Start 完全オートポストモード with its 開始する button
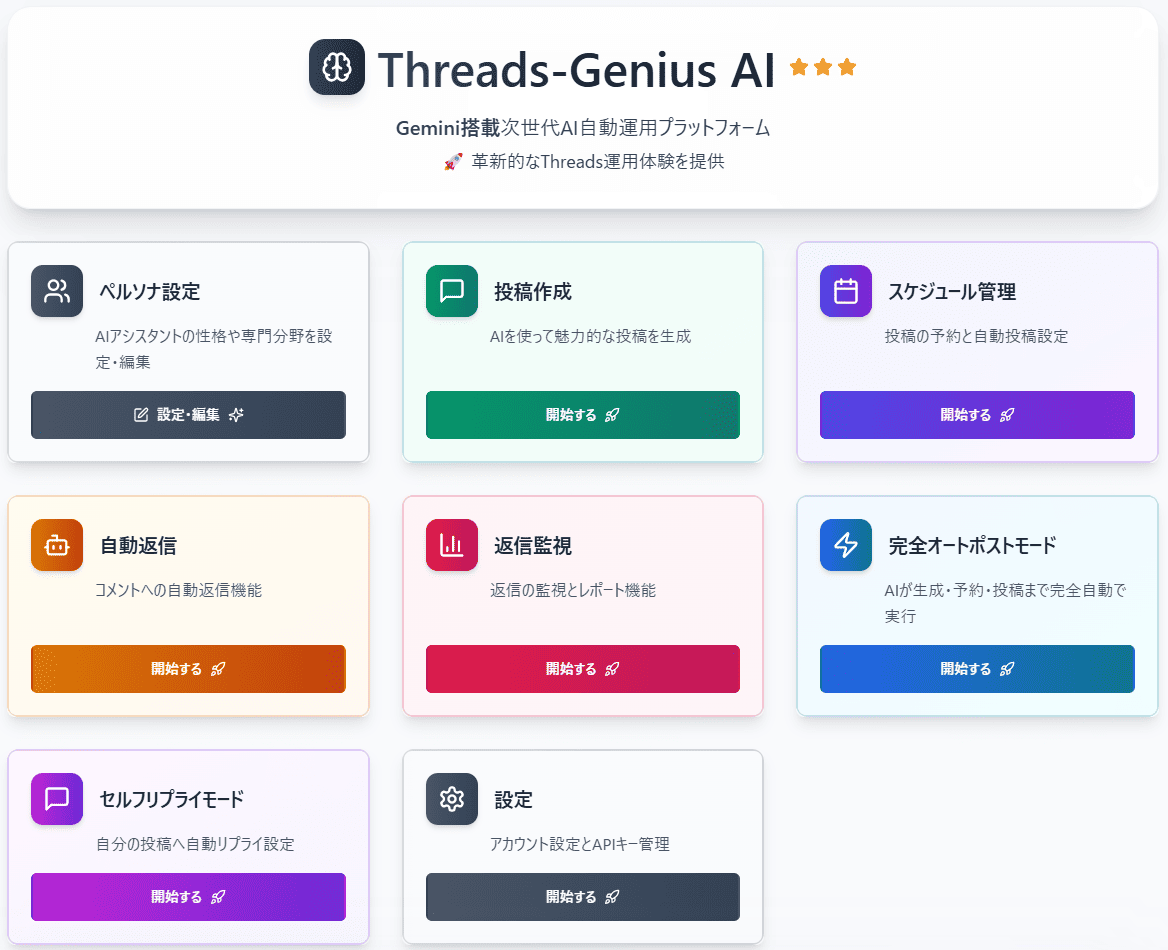This screenshot has height=950, width=1168. point(977,669)
